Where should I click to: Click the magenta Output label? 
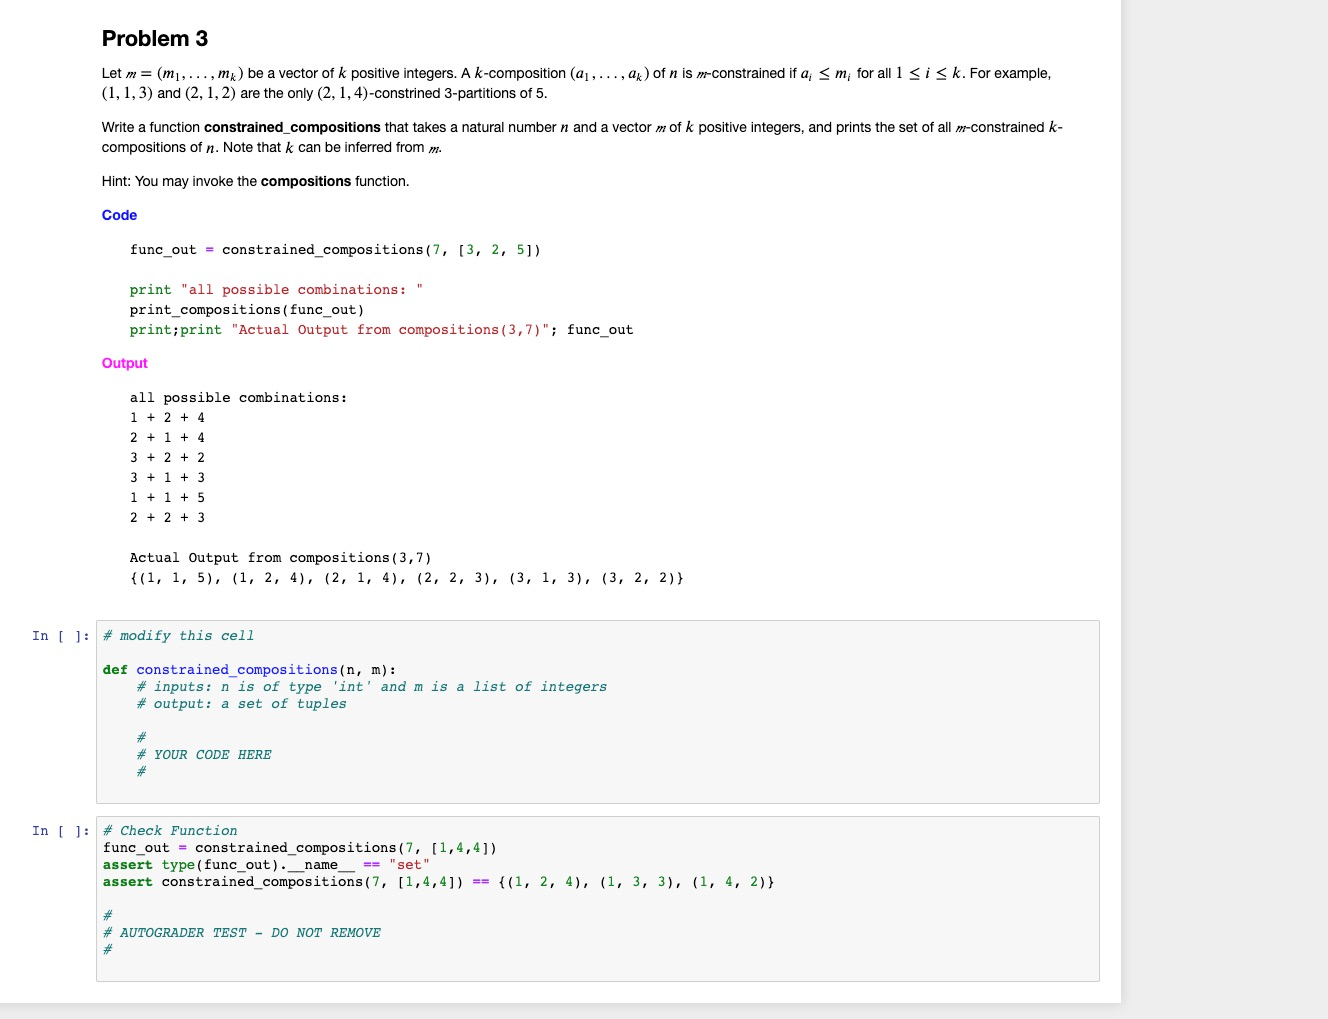click(124, 363)
